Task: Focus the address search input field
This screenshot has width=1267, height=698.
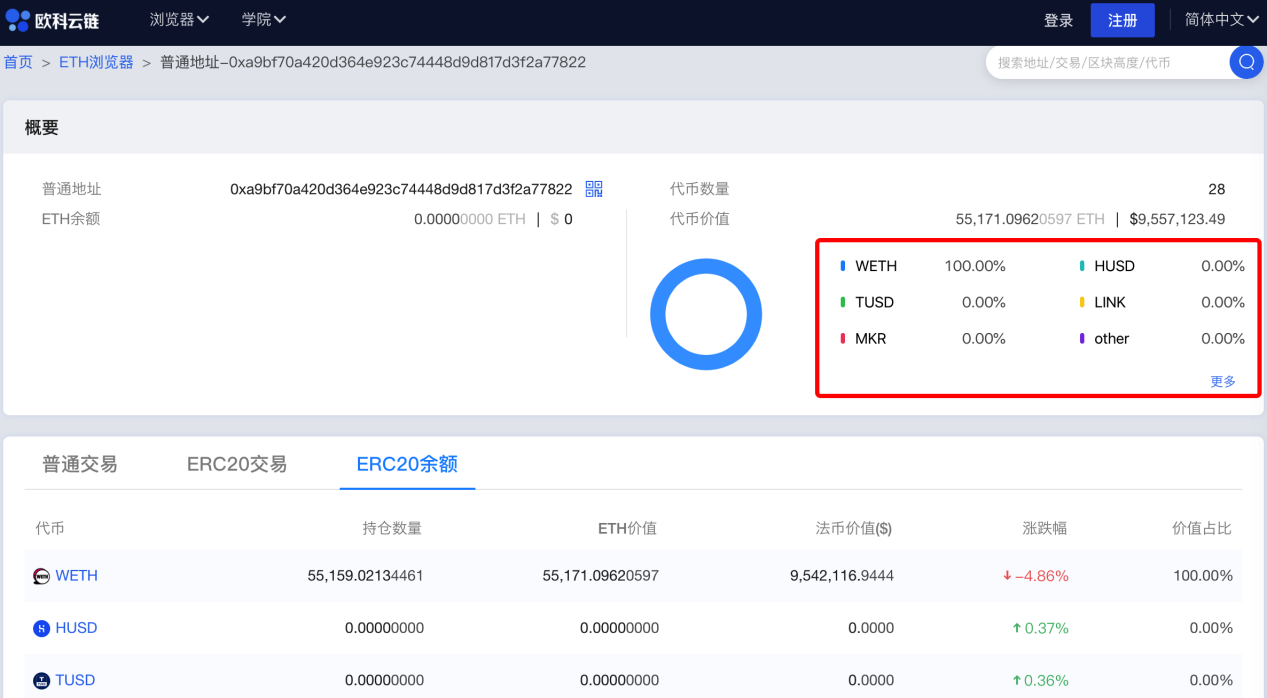Action: tap(1106, 62)
